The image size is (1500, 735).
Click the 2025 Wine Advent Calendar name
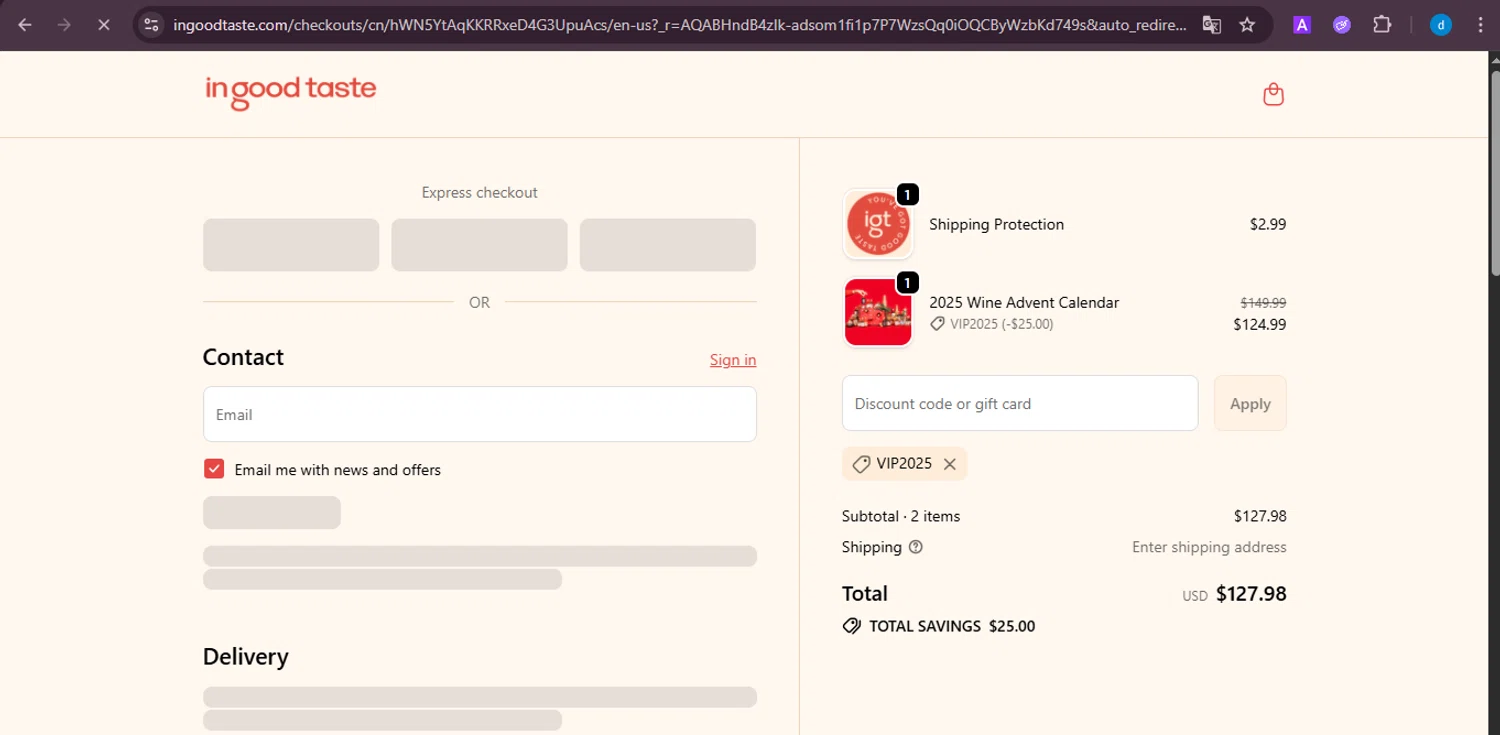click(1024, 302)
